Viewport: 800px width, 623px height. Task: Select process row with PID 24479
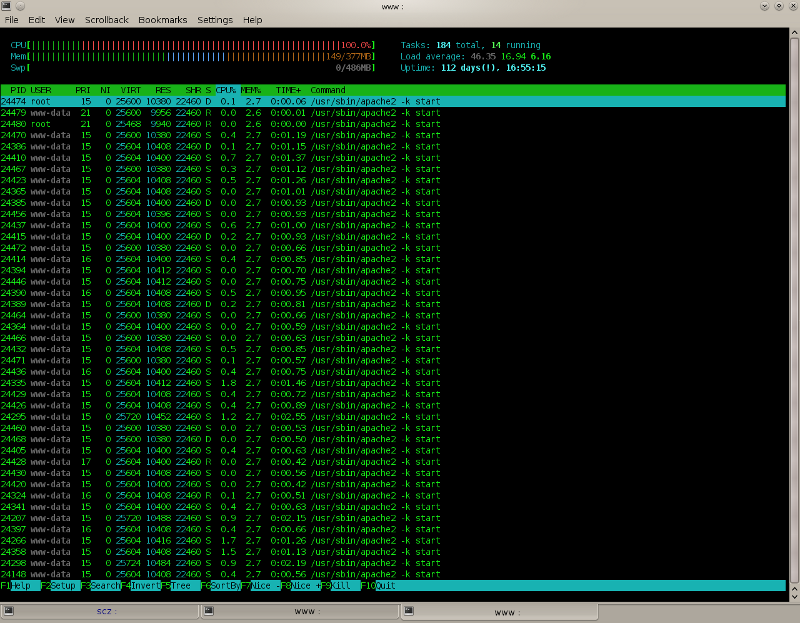[x=393, y=113]
